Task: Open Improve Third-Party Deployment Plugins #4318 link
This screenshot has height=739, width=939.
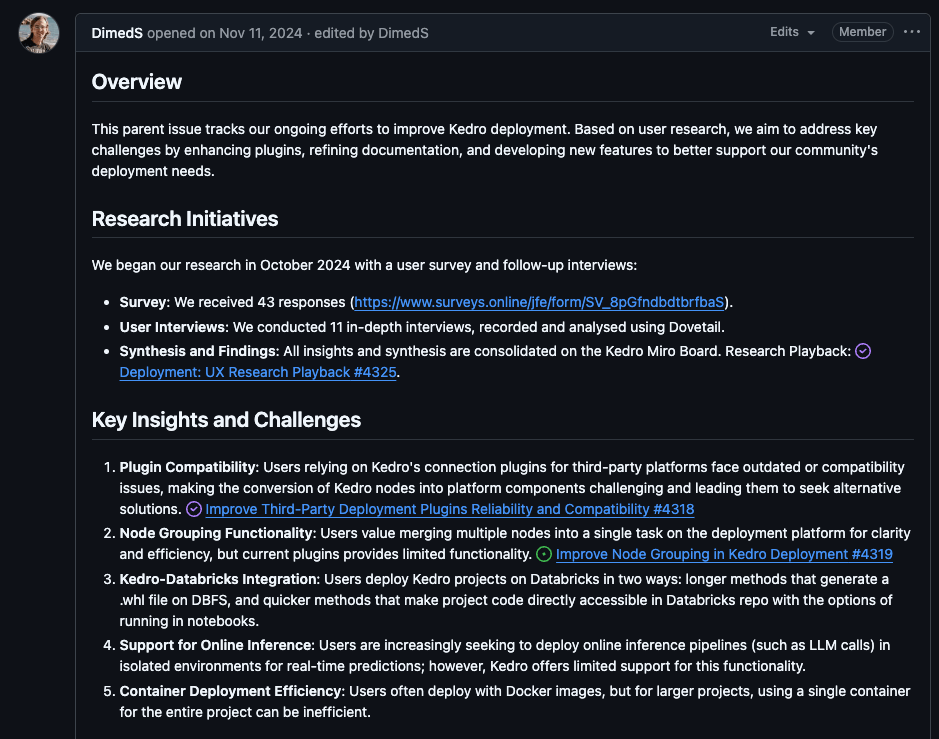Action: (449, 509)
